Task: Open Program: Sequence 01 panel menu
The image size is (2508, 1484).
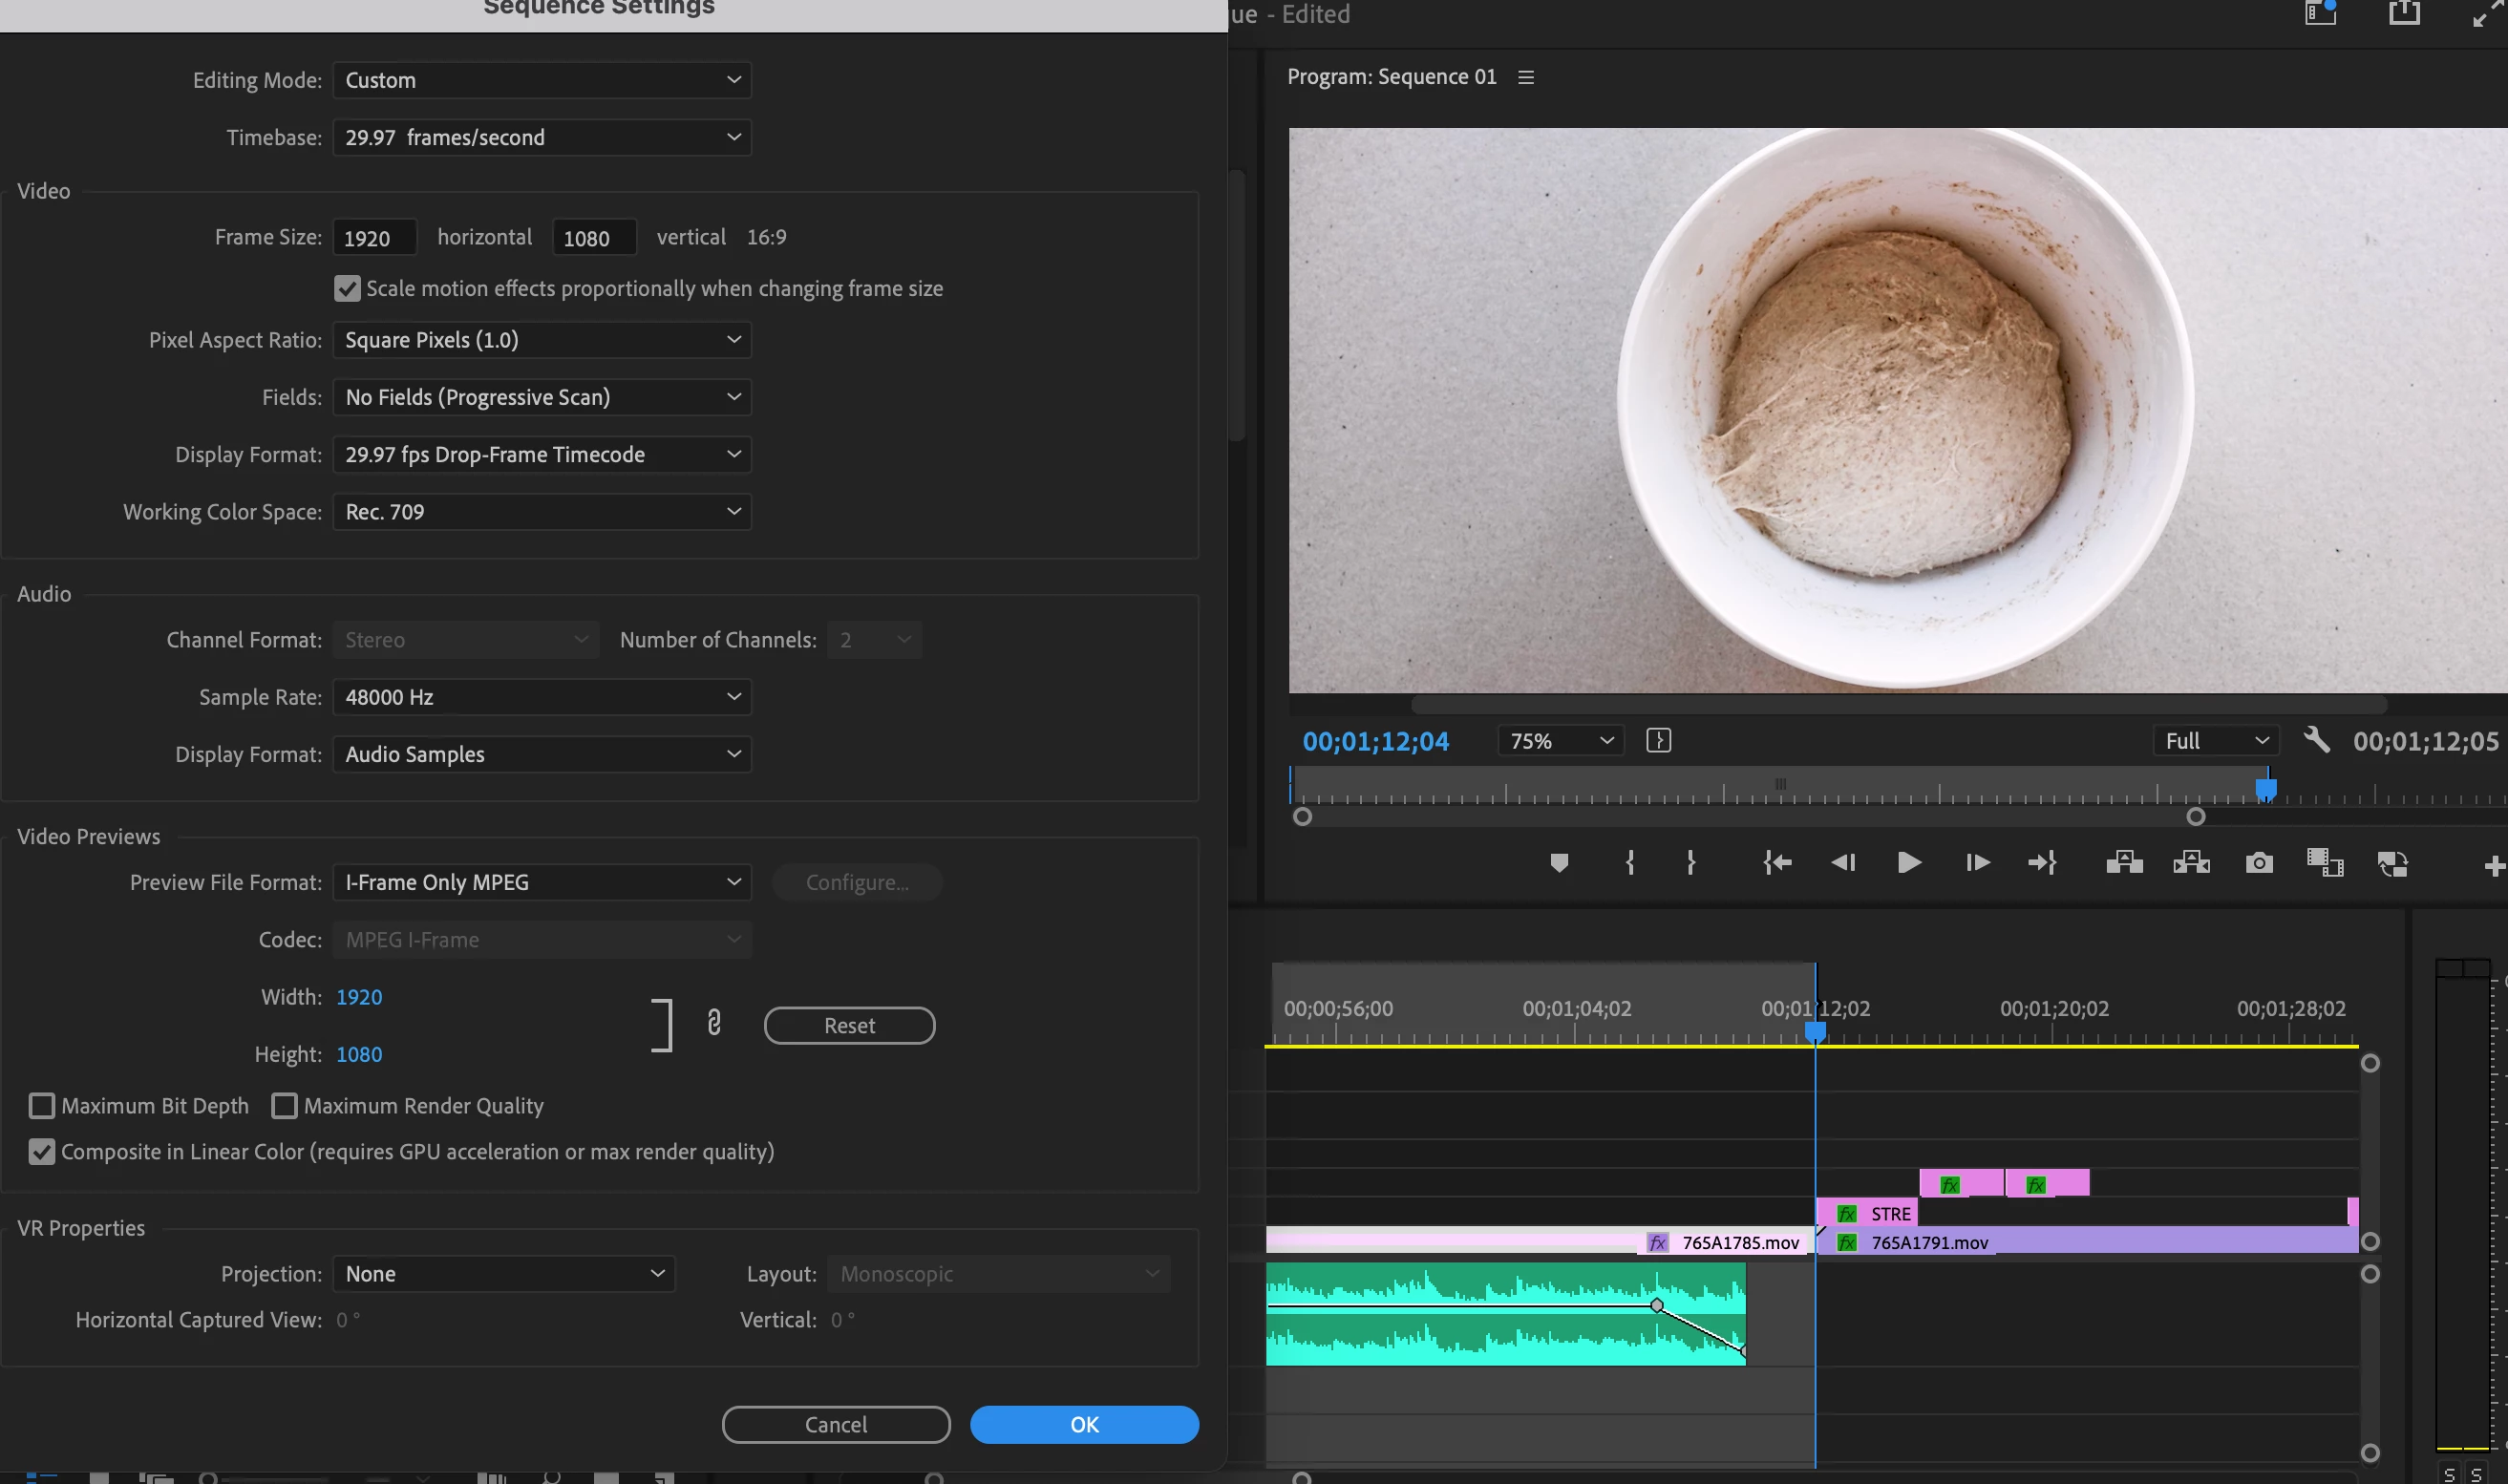Action: (1525, 77)
